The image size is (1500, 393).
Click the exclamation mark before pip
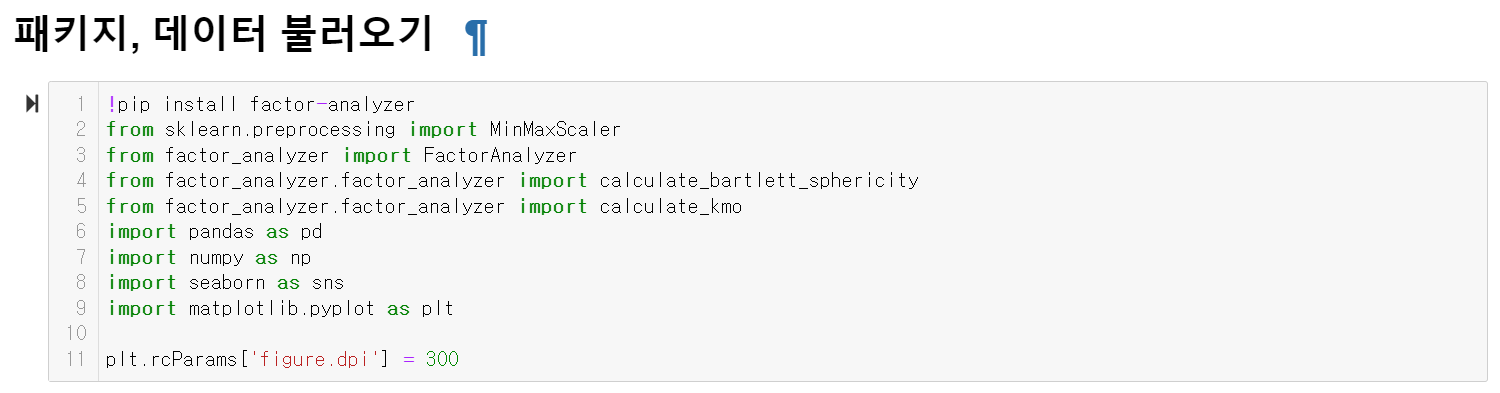[111, 104]
